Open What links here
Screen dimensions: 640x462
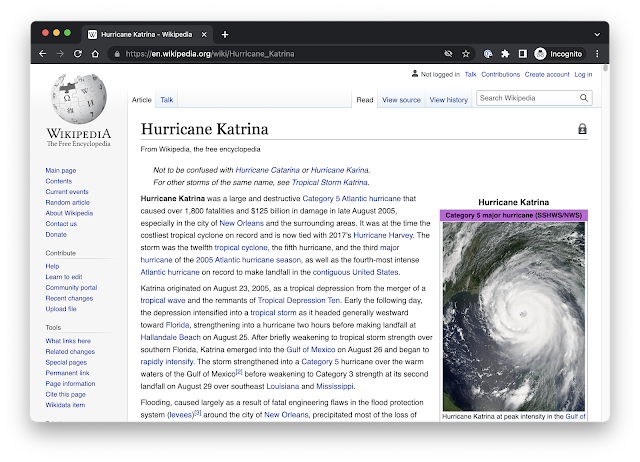tap(68, 341)
